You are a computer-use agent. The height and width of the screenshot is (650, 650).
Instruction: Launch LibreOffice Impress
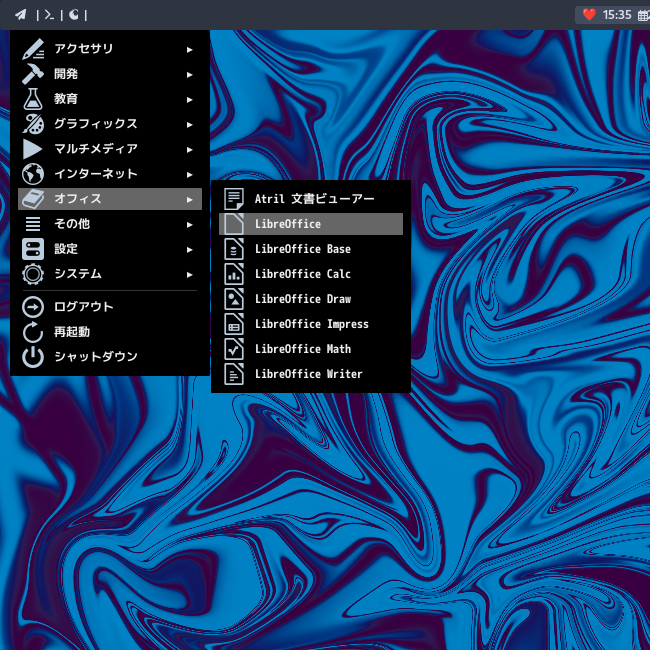311,324
